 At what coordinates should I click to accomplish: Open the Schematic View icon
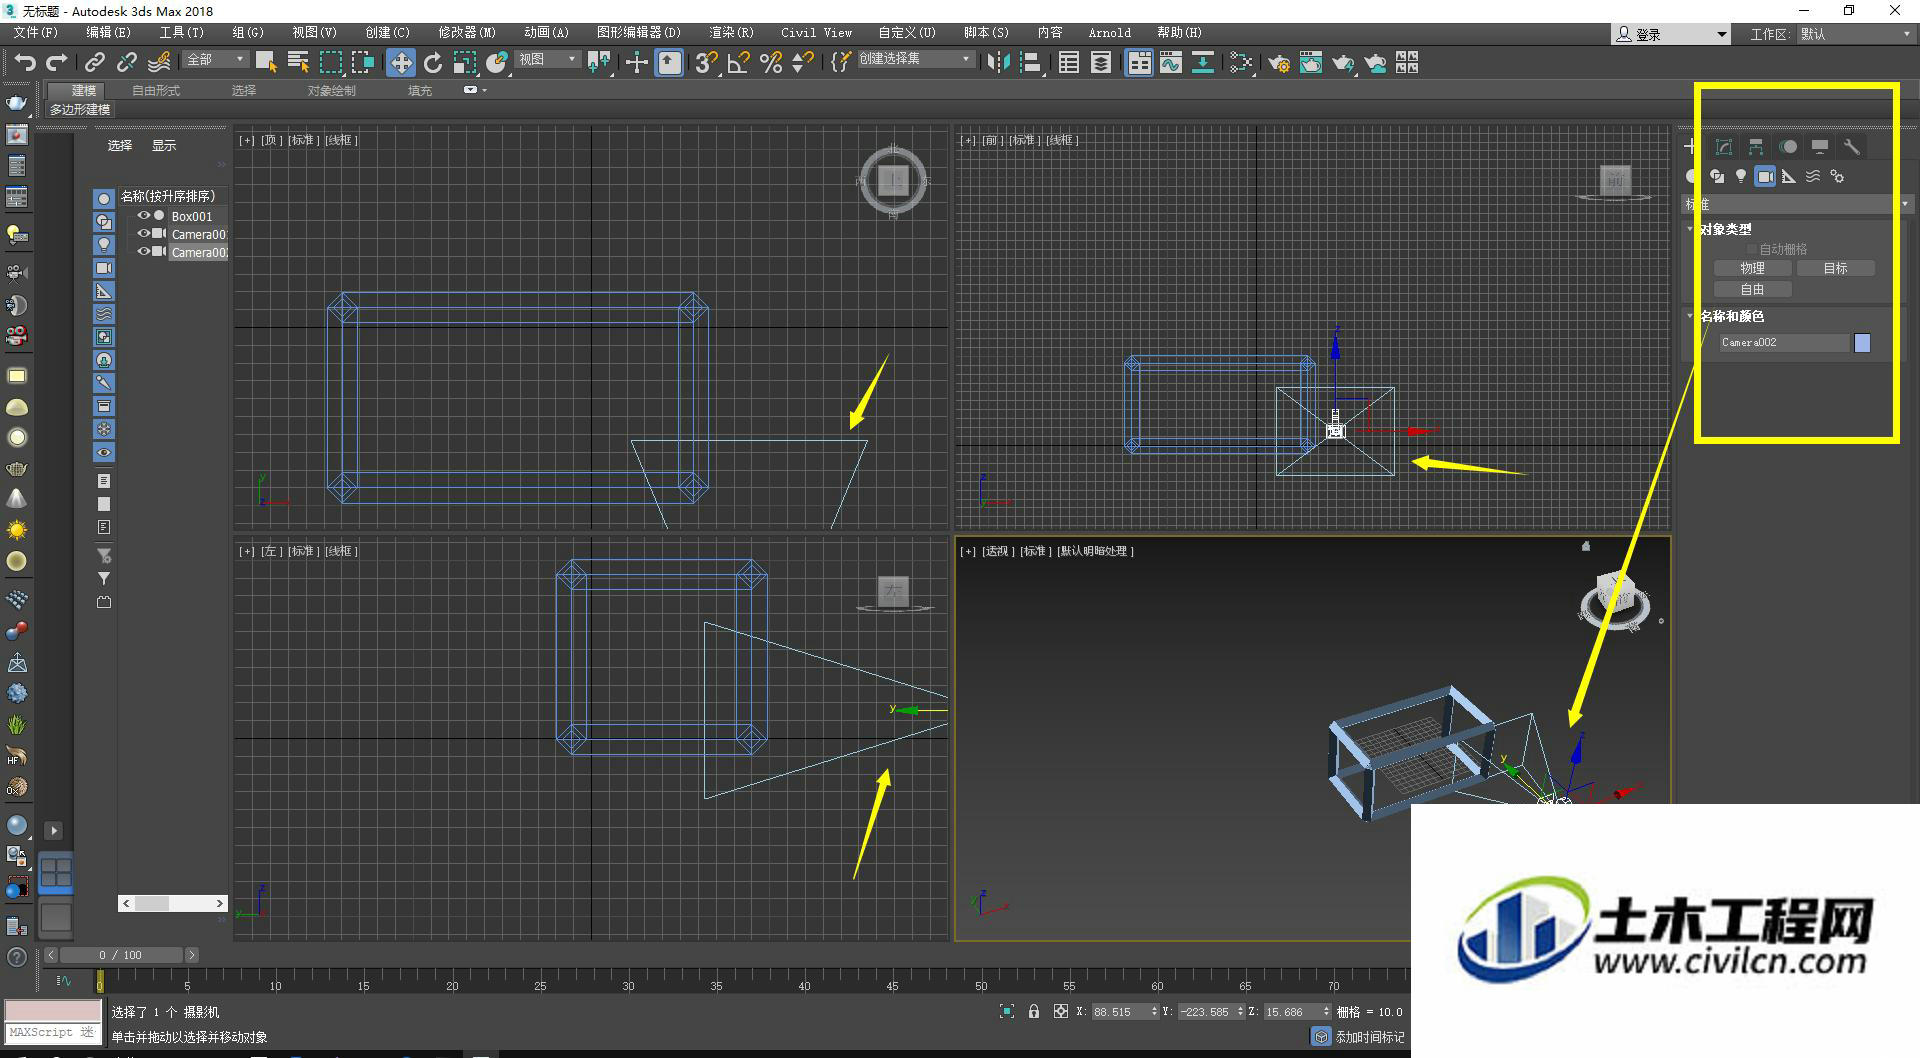1203,62
